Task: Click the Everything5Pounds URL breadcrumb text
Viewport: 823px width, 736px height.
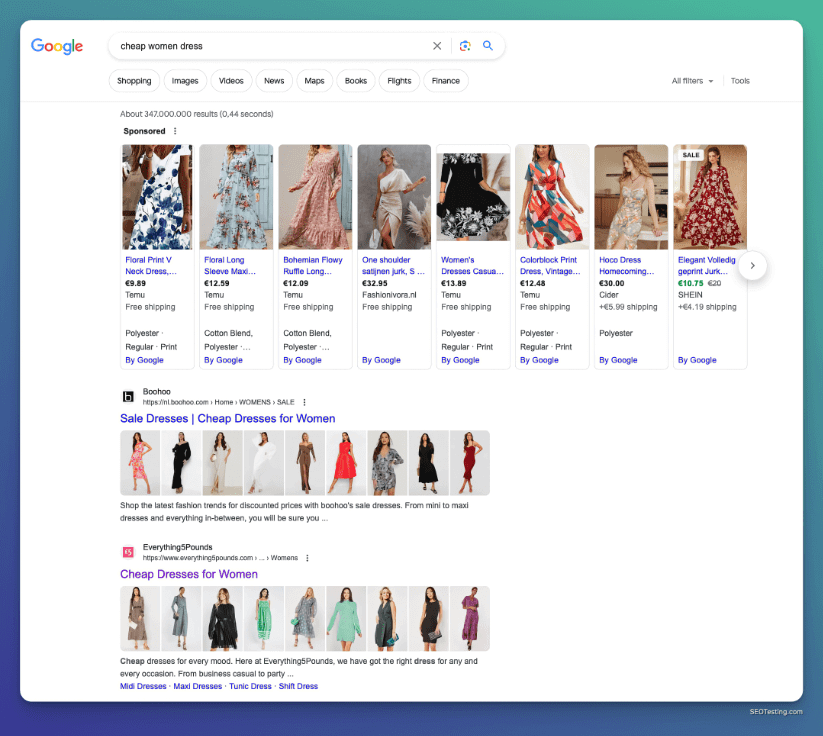Action: (x=220, y=558)
